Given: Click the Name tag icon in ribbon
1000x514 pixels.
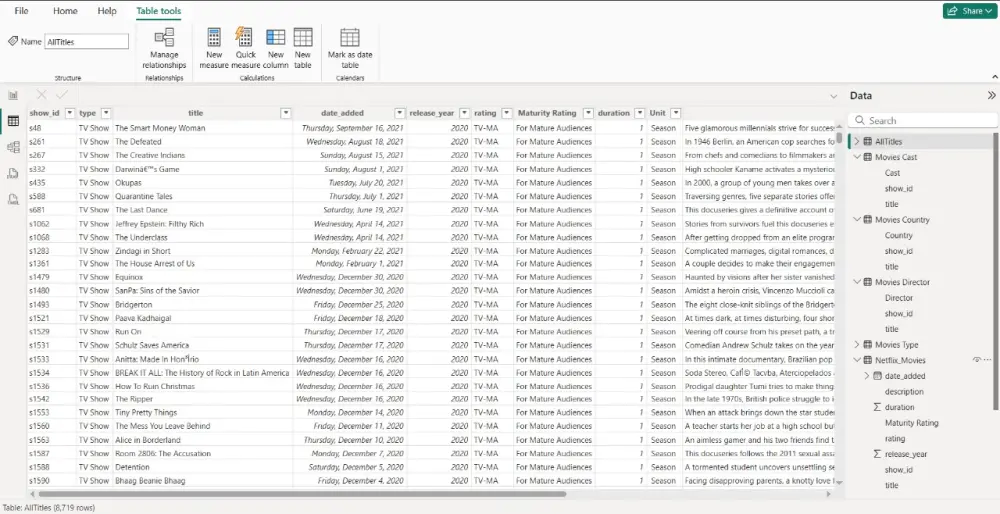Looking at the screenshot, I should point(13,41).
